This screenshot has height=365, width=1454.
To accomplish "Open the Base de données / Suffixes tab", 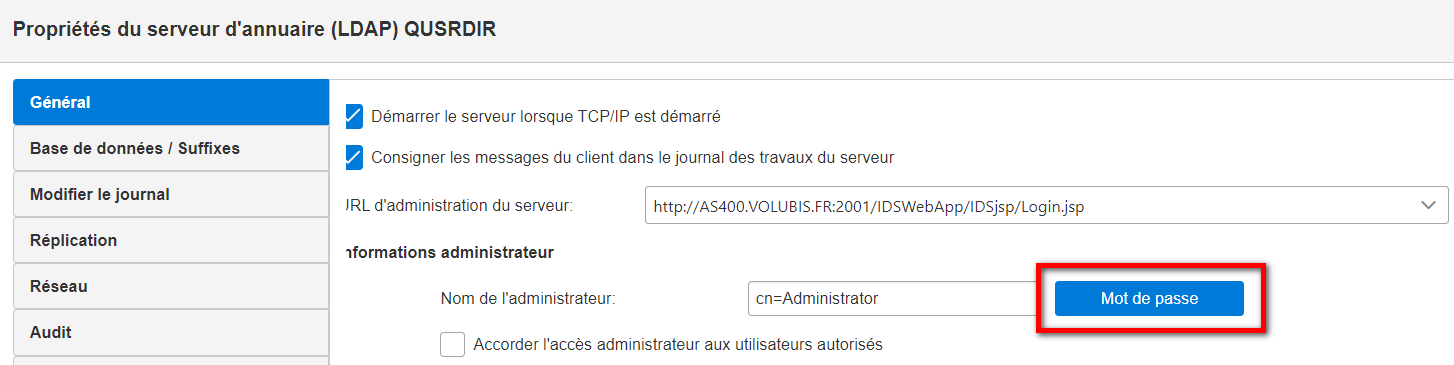I will click(x=171, y=148).
